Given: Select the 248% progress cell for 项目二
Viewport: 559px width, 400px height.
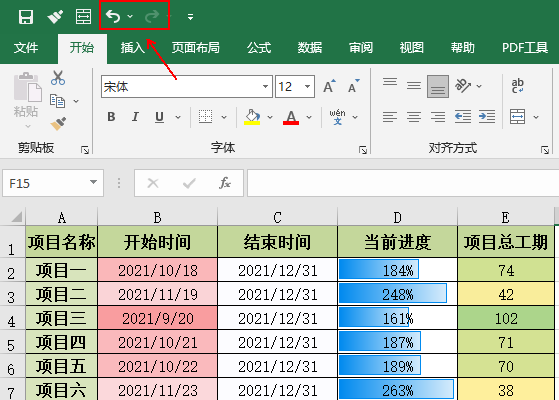Looking at the screenshot, I should 398,294.
